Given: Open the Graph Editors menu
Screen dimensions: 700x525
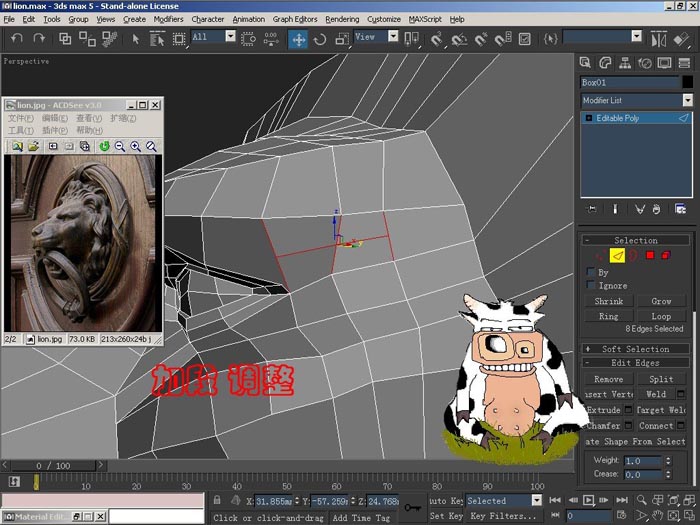Looking at the screenshot, I should click(295, 19).
